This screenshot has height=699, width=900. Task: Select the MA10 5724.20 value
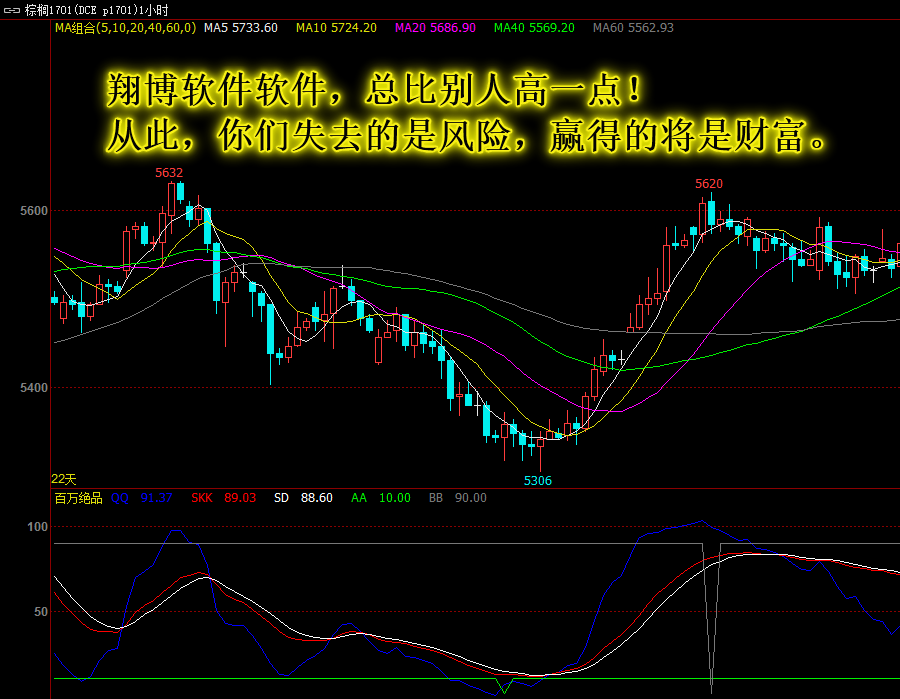(x=336, y=28)
